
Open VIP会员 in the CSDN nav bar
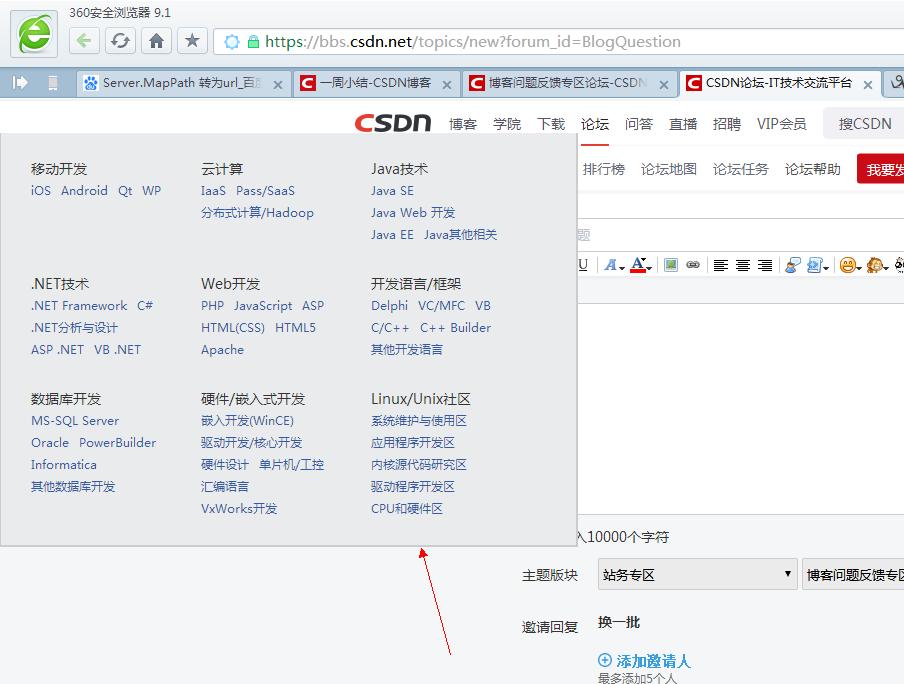pyautogui.click(x=781, y=123)
